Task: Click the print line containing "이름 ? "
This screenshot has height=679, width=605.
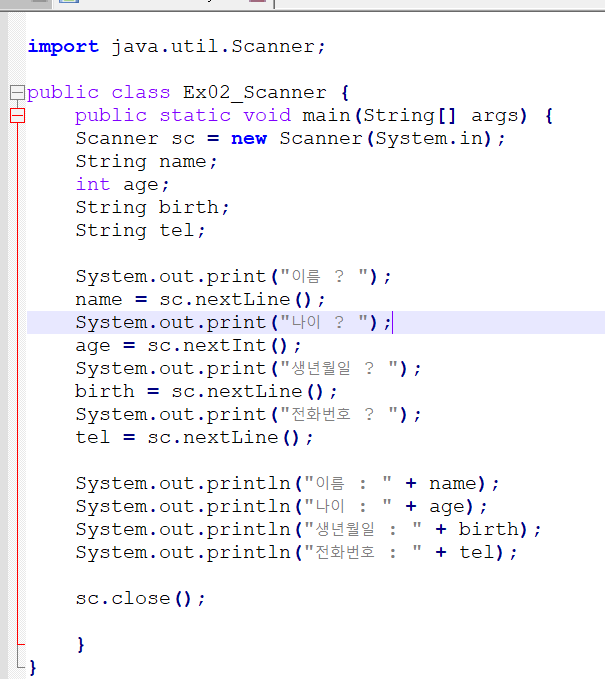Action: pyautogui.click(x=233, y=276)
